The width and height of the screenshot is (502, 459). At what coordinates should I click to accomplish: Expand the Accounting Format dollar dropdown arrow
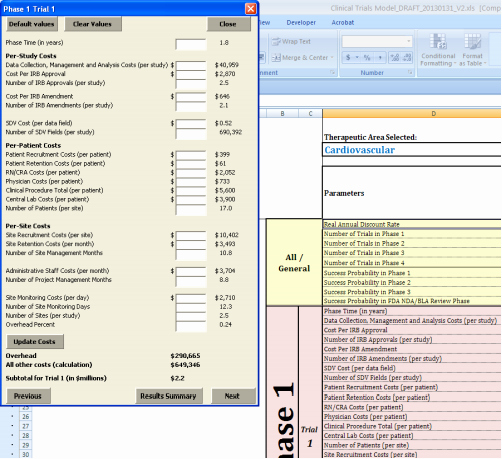coord(357,57)
